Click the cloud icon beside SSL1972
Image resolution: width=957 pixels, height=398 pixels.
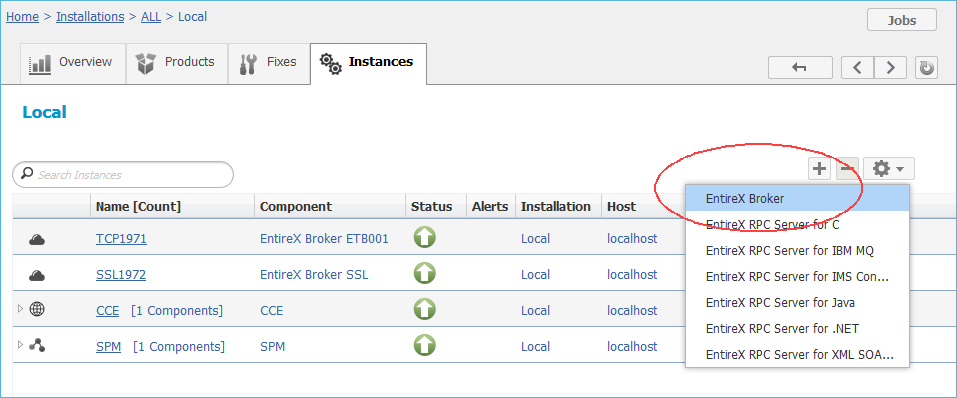pyautogui.click(x=37, y=275)
